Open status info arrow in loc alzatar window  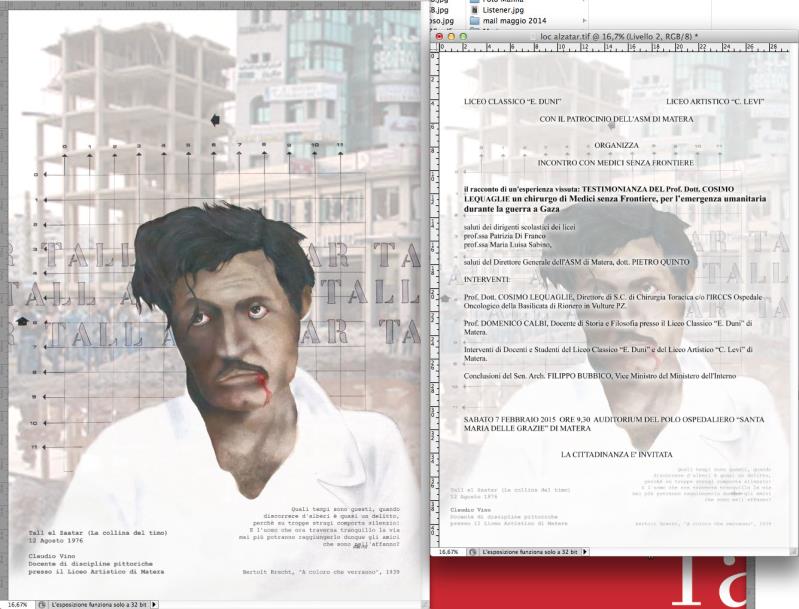584,552
